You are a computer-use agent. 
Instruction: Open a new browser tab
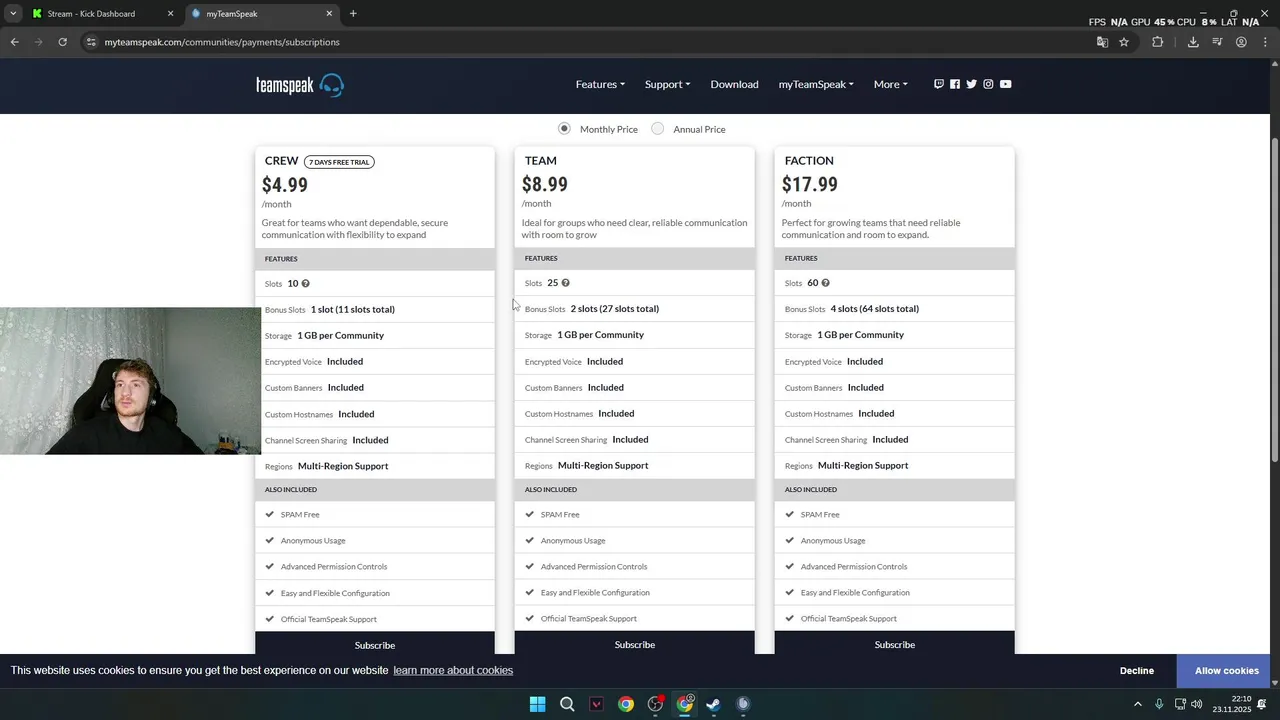pyautogui.click(x=353, y=14)
